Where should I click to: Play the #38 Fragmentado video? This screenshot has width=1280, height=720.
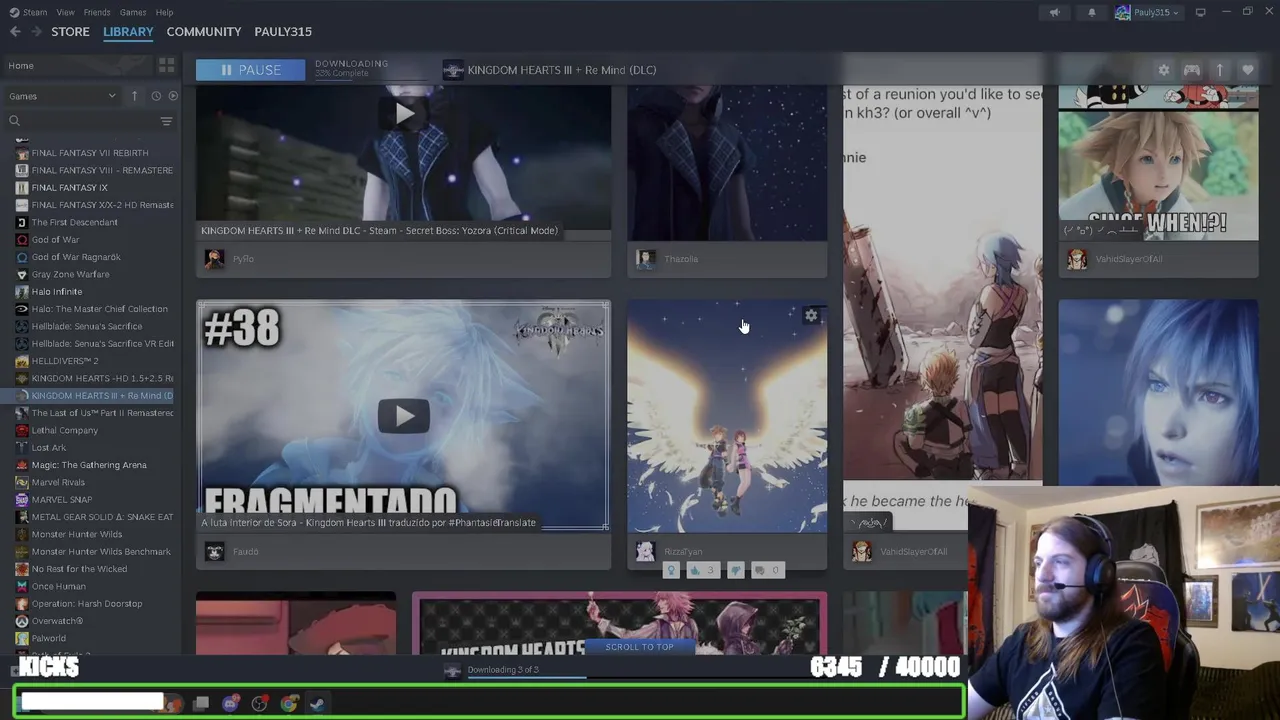point(403,416)
